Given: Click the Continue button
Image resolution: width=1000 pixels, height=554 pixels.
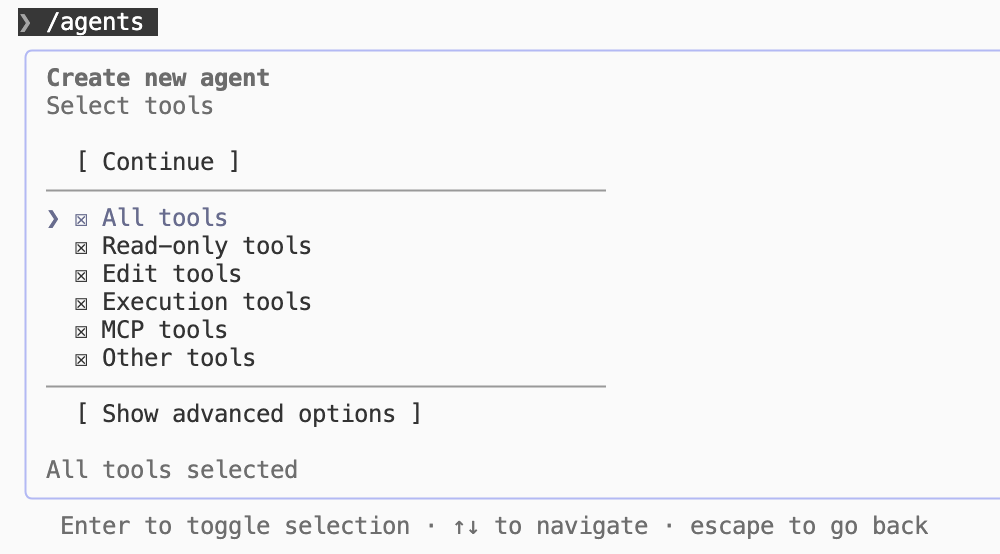Looking at the screenshot, I should coord(158,161).
